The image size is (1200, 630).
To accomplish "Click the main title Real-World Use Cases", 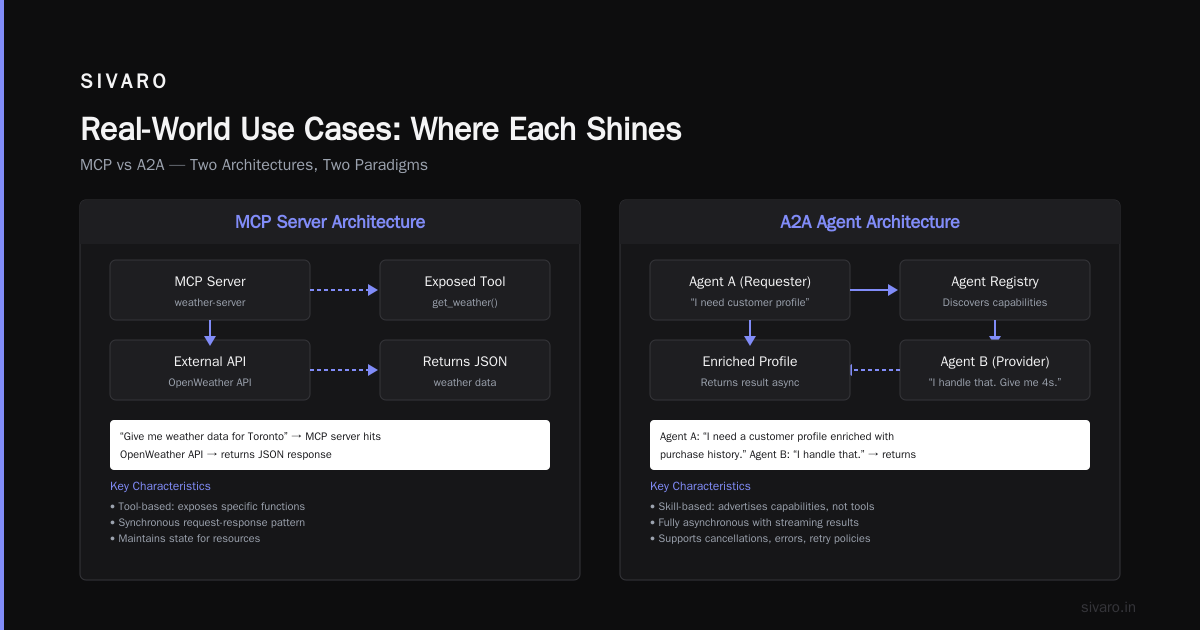I will tap(381, 130).
